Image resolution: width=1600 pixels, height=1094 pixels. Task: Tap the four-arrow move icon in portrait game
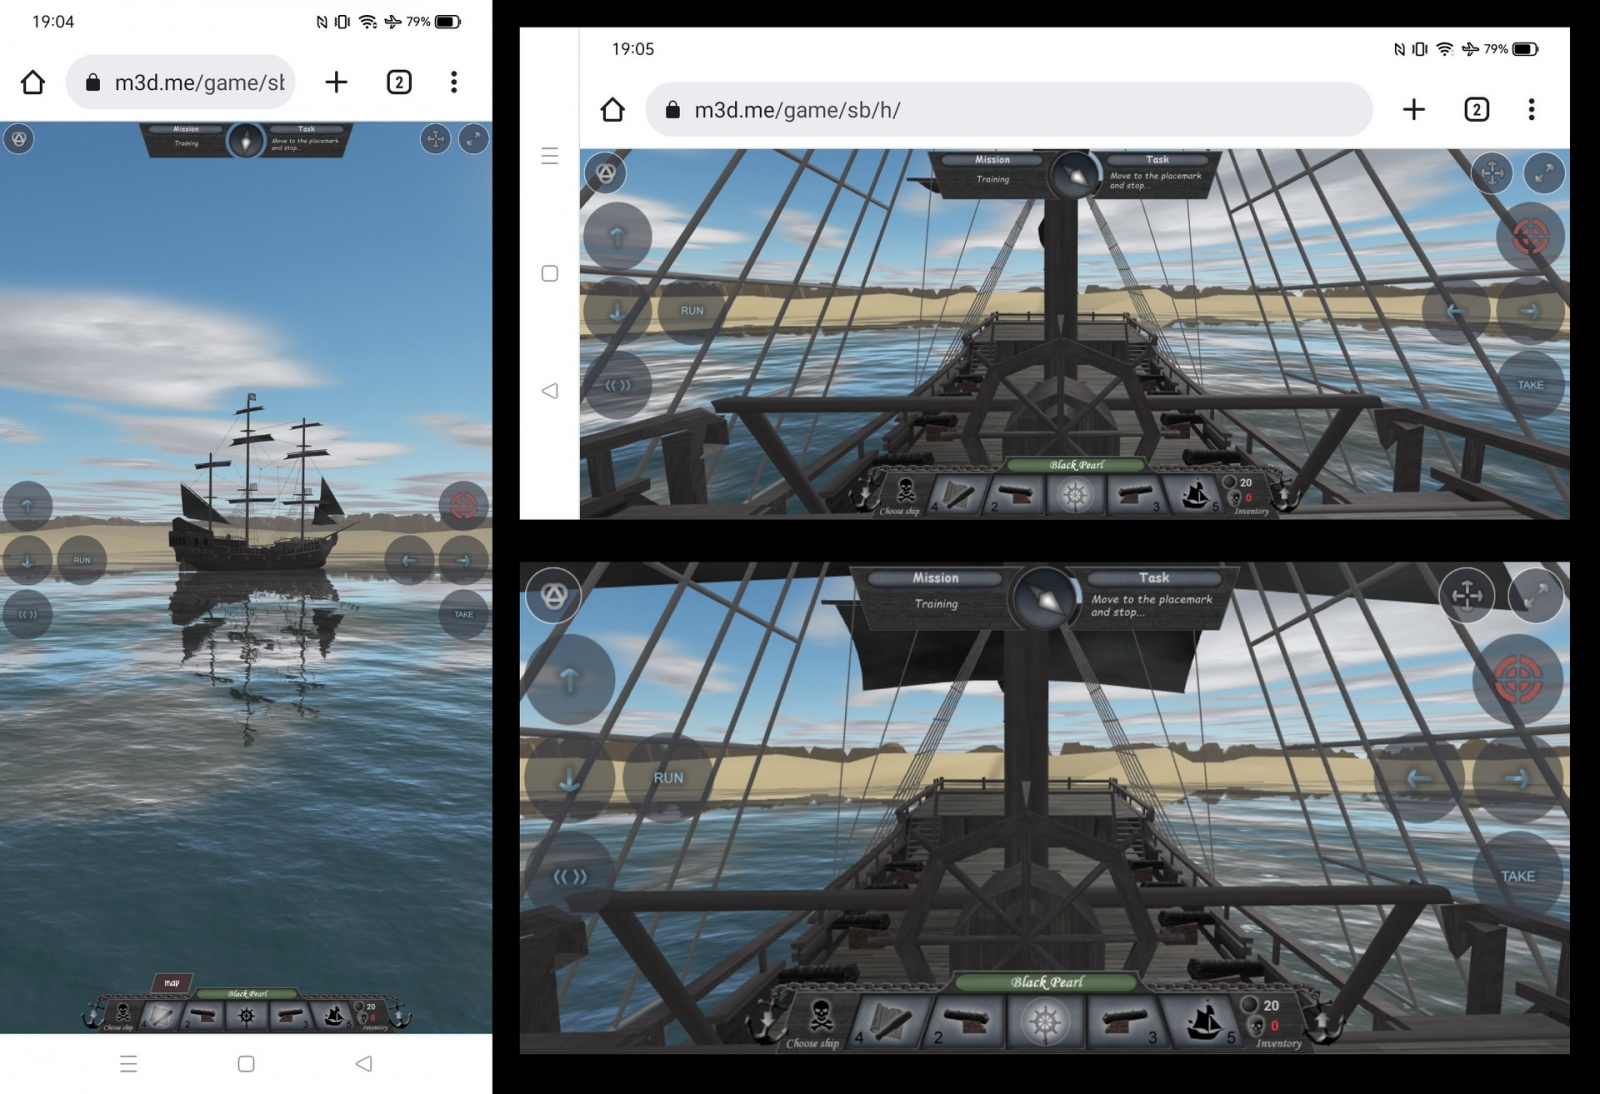(435, 139)
